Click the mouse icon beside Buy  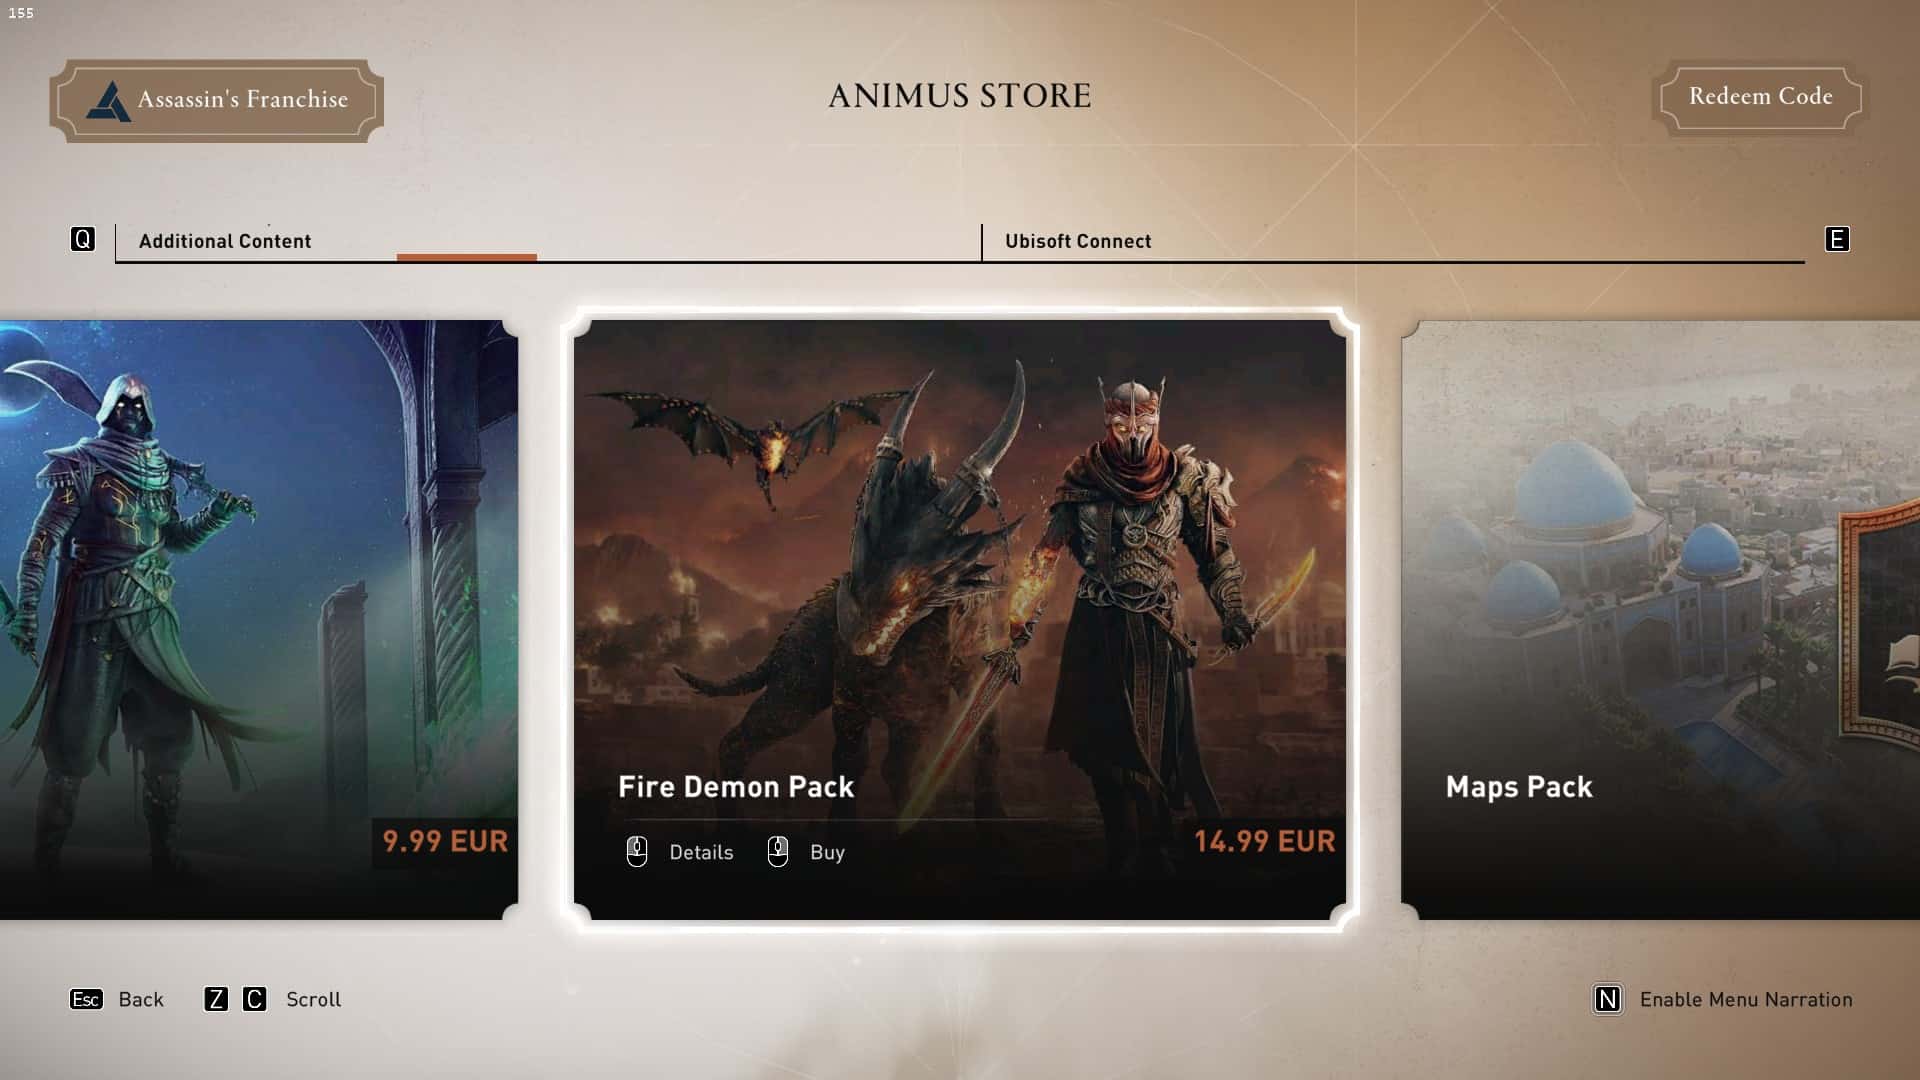click(x=778, y=851)
